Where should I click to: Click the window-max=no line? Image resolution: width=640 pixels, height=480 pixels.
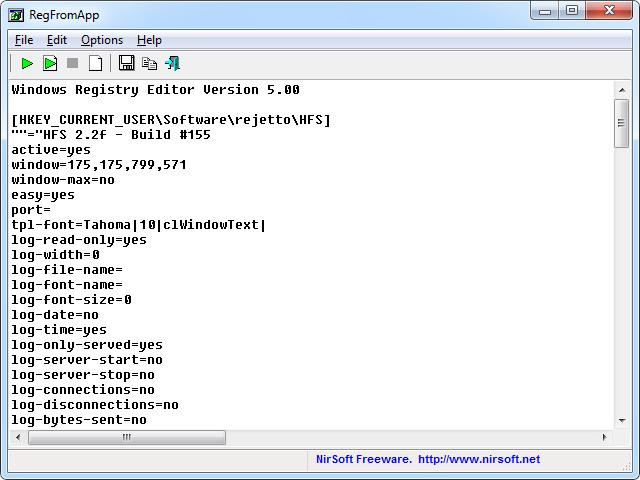coord(63,180)
